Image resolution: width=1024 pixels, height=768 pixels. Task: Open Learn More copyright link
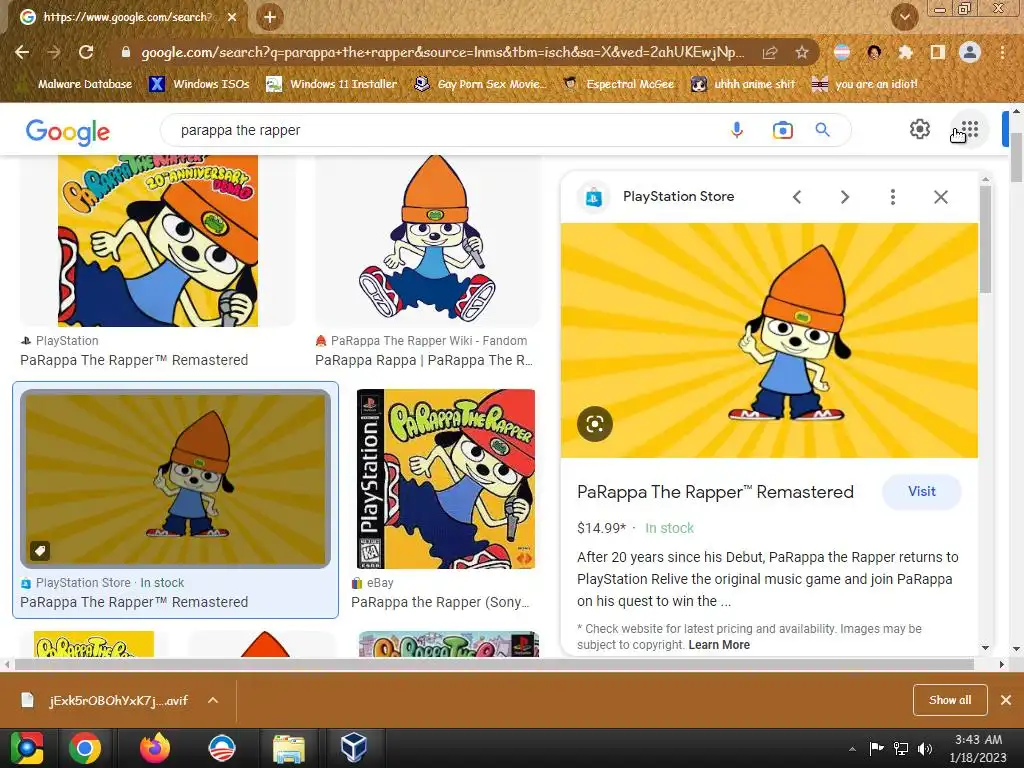click(x=719, y=645)
